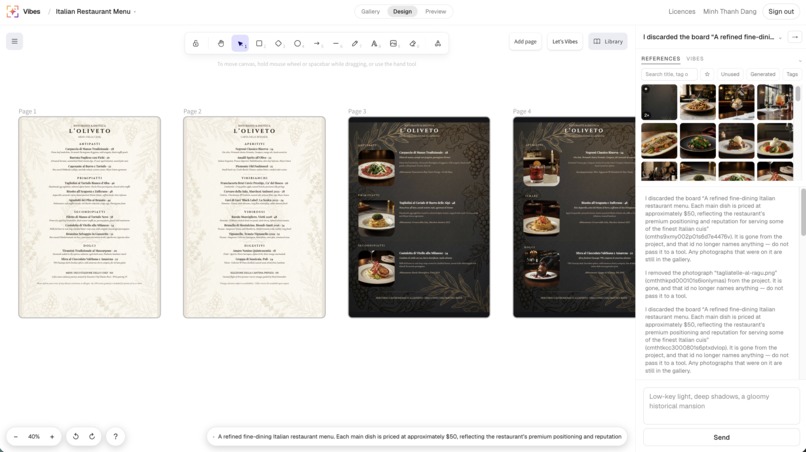Image resolution: width=806 pixels, height=452 pixels.
Task: Select the cocktail by window thumbnail
Action: pyautogui.click(x=775, y=102)
